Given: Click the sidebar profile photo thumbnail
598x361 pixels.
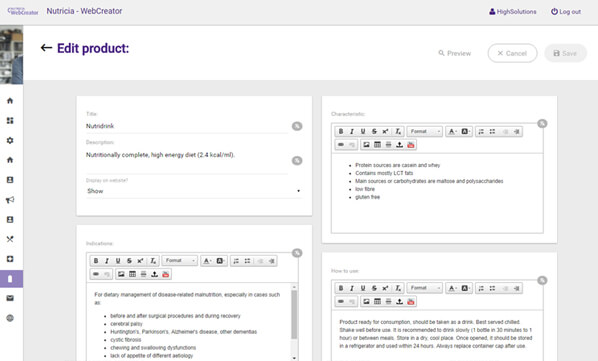Looking at the screenshot, I should click(x=11, y=55).
